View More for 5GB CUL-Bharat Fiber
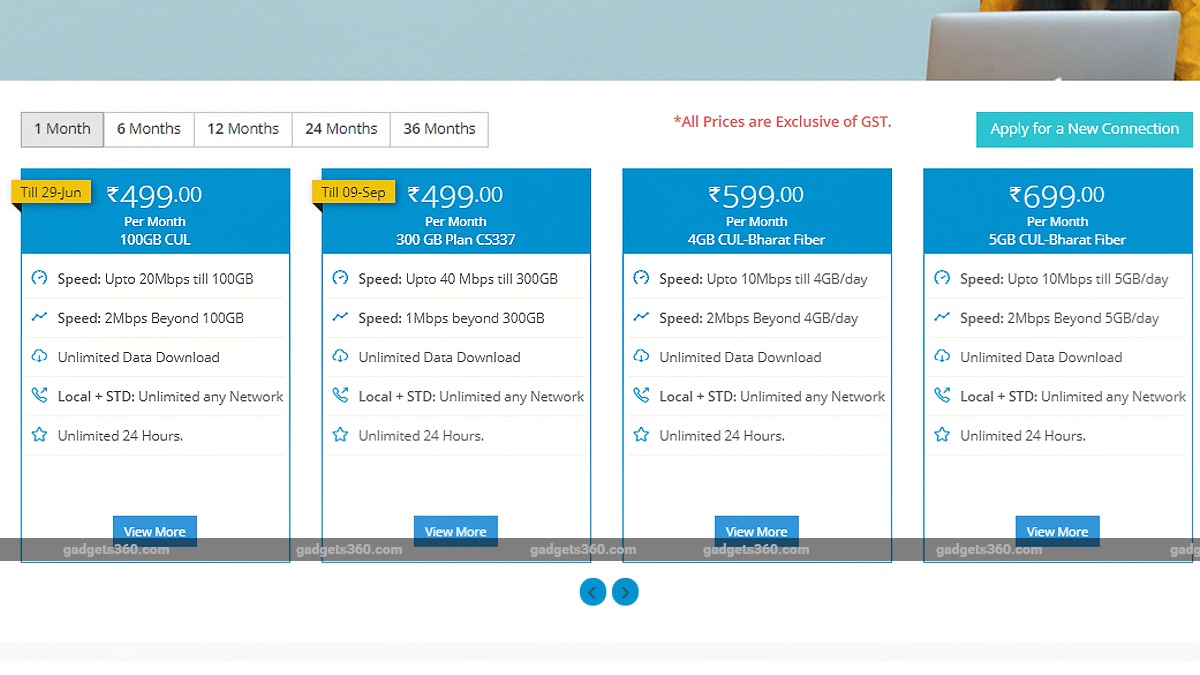The width and height of the screenshot is (1200, 675). click(1058, 531)
